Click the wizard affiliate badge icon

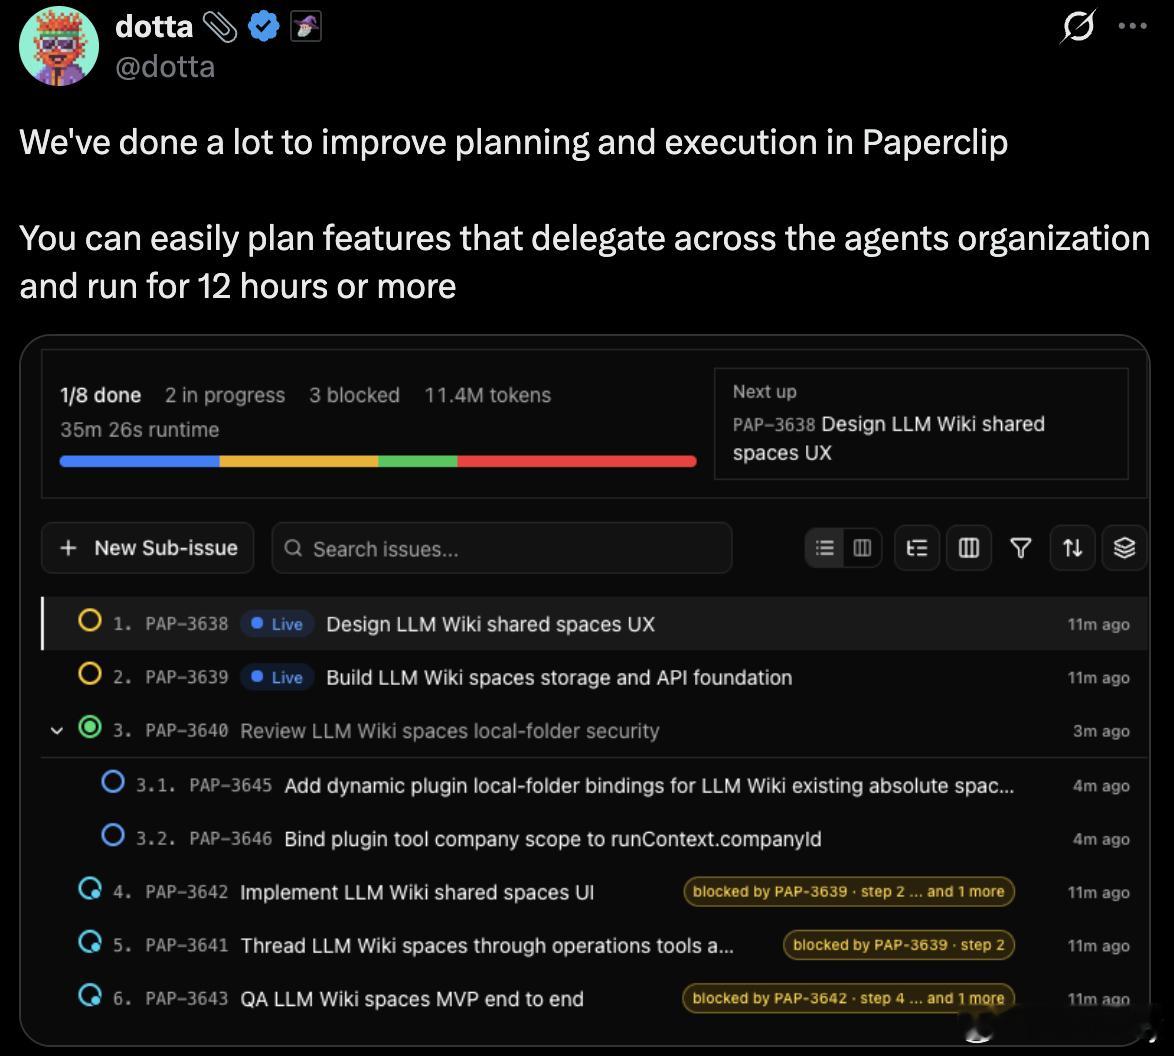[x=305, y=27]
